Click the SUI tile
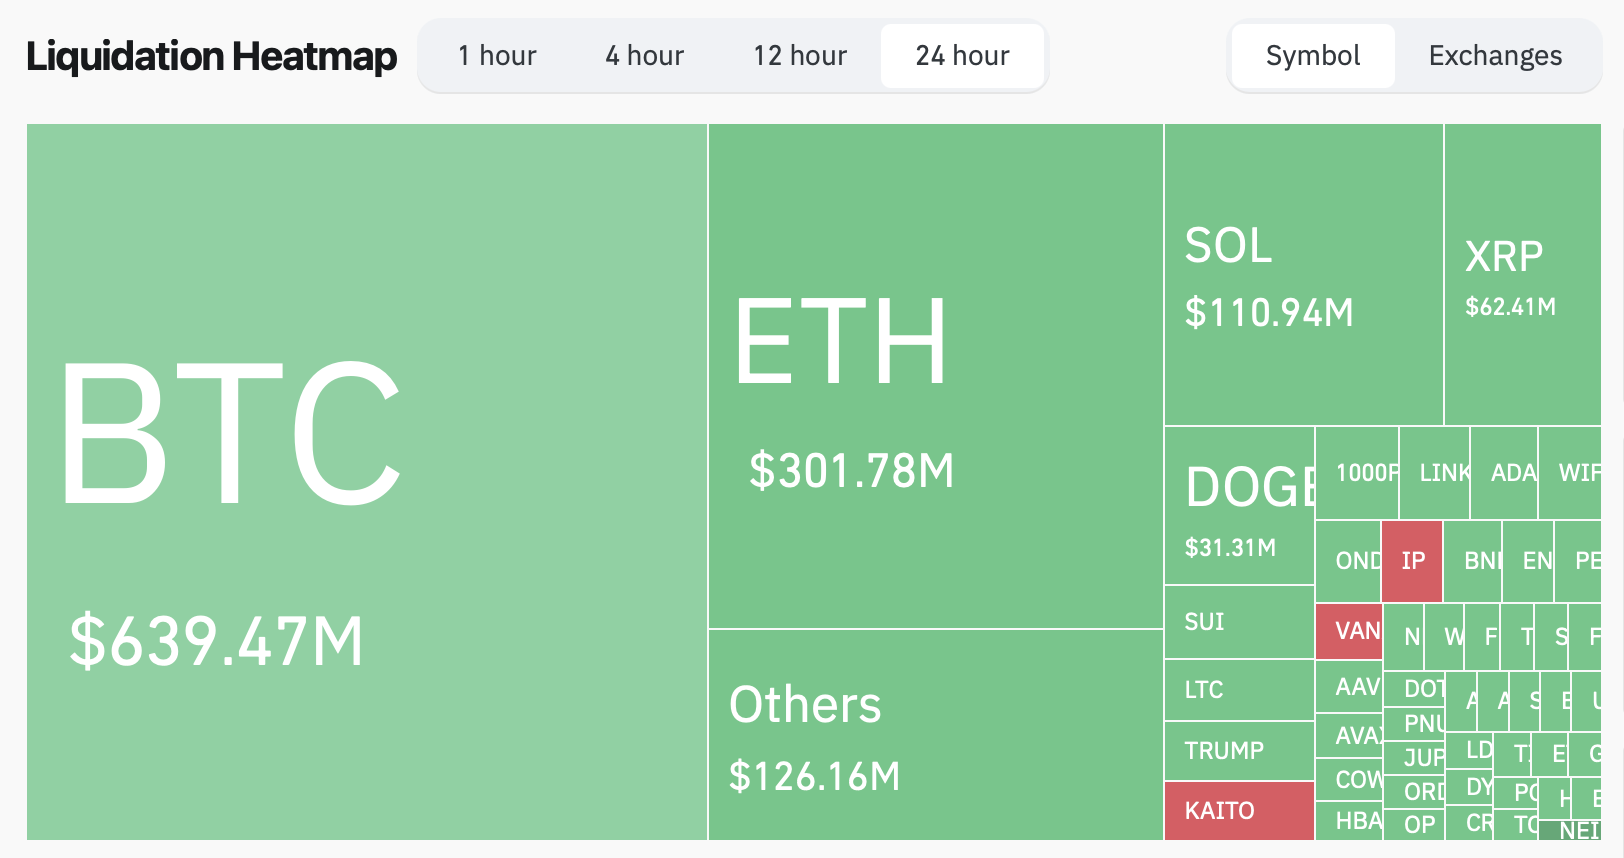 tap(1240, 622)
